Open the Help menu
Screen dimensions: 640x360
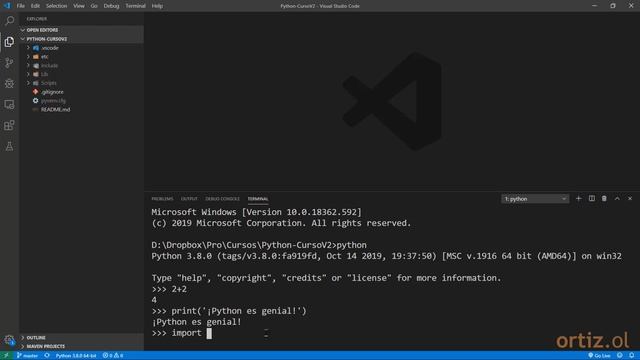[157, 6]
